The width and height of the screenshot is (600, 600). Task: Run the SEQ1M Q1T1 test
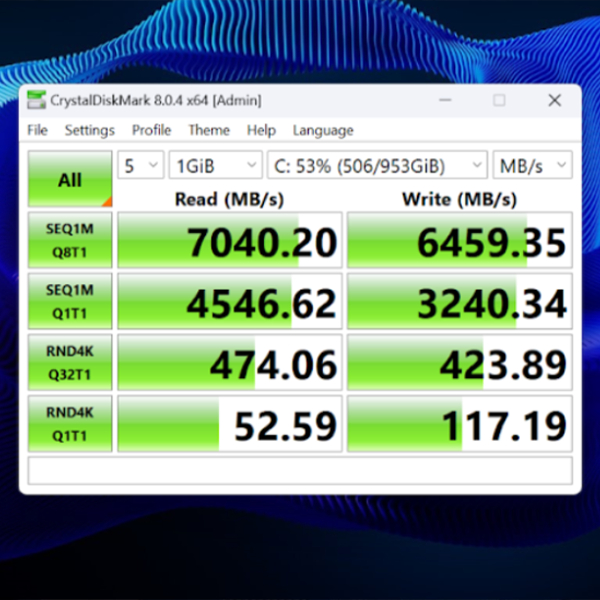coord(70,302)
